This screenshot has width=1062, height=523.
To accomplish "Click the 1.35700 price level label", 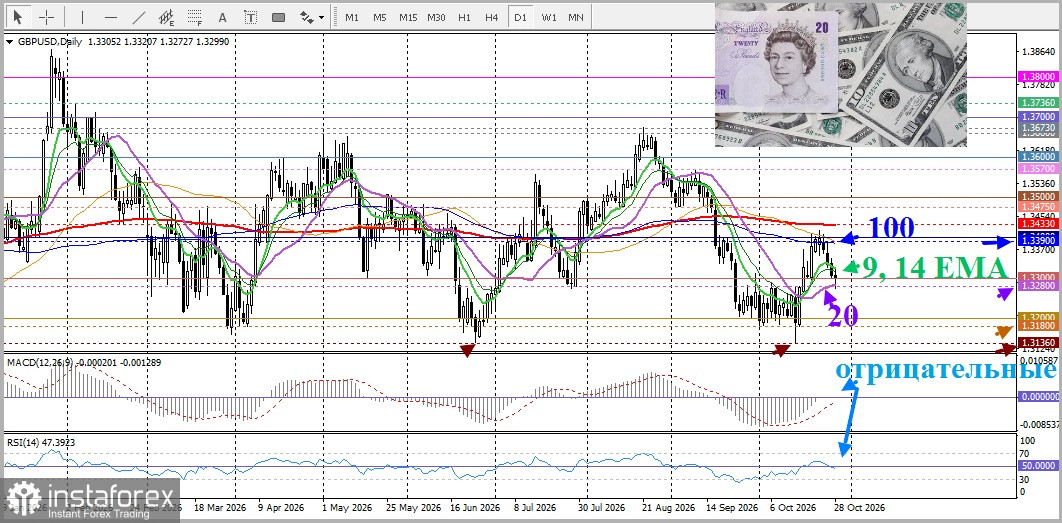I will [1039, 169].
